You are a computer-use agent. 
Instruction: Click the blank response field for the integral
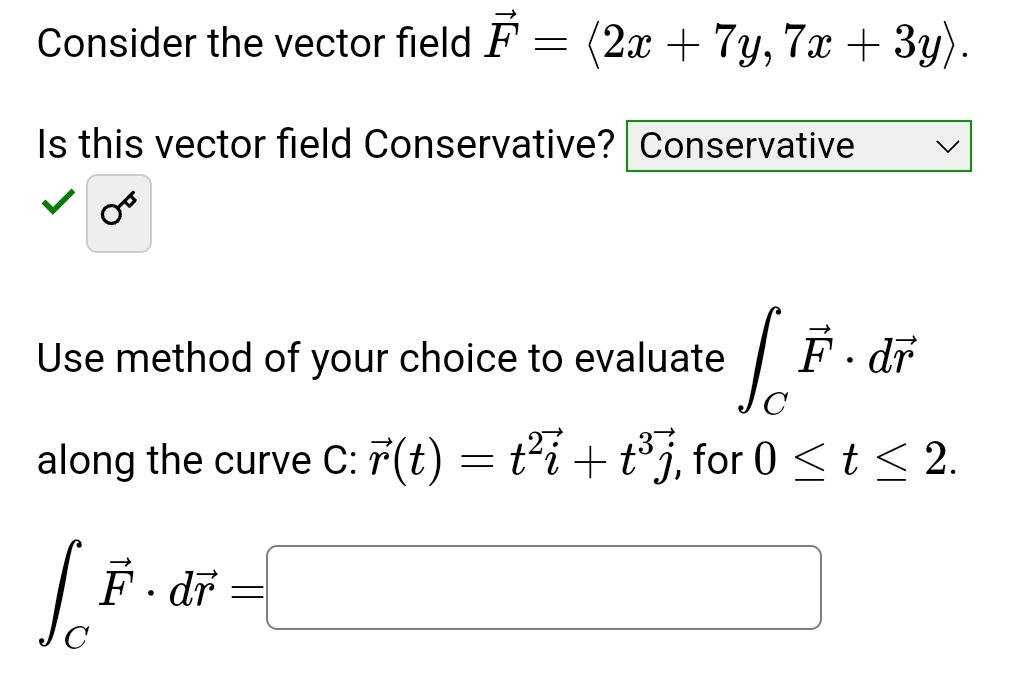(x=543, y=588)
